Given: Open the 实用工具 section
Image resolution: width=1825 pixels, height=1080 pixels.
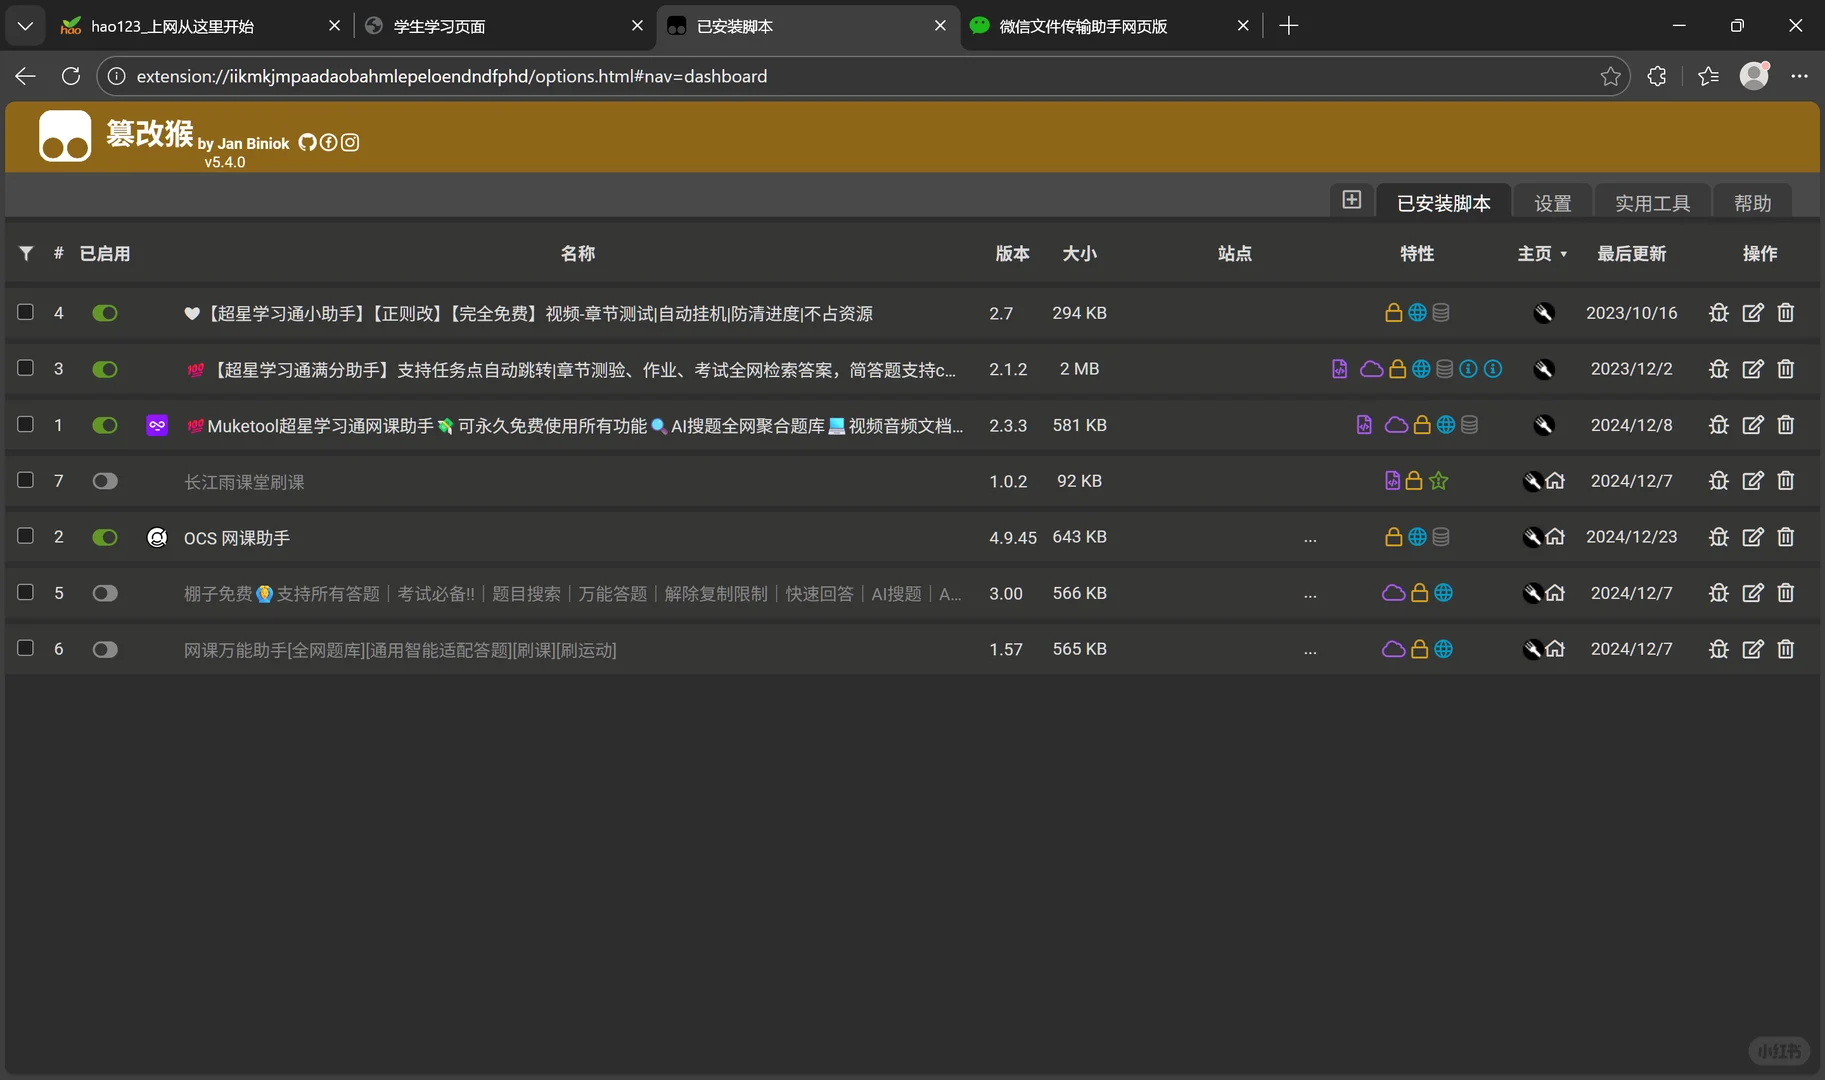Looking at the screenshot, I should [x=1651, y=201].
